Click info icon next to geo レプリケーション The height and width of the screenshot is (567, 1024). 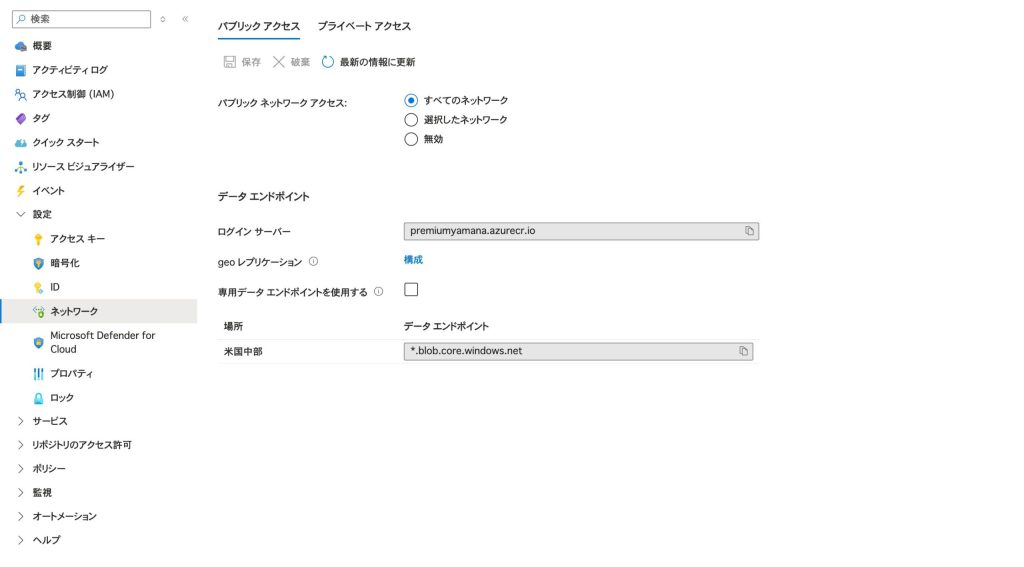(x=313, y=261)
